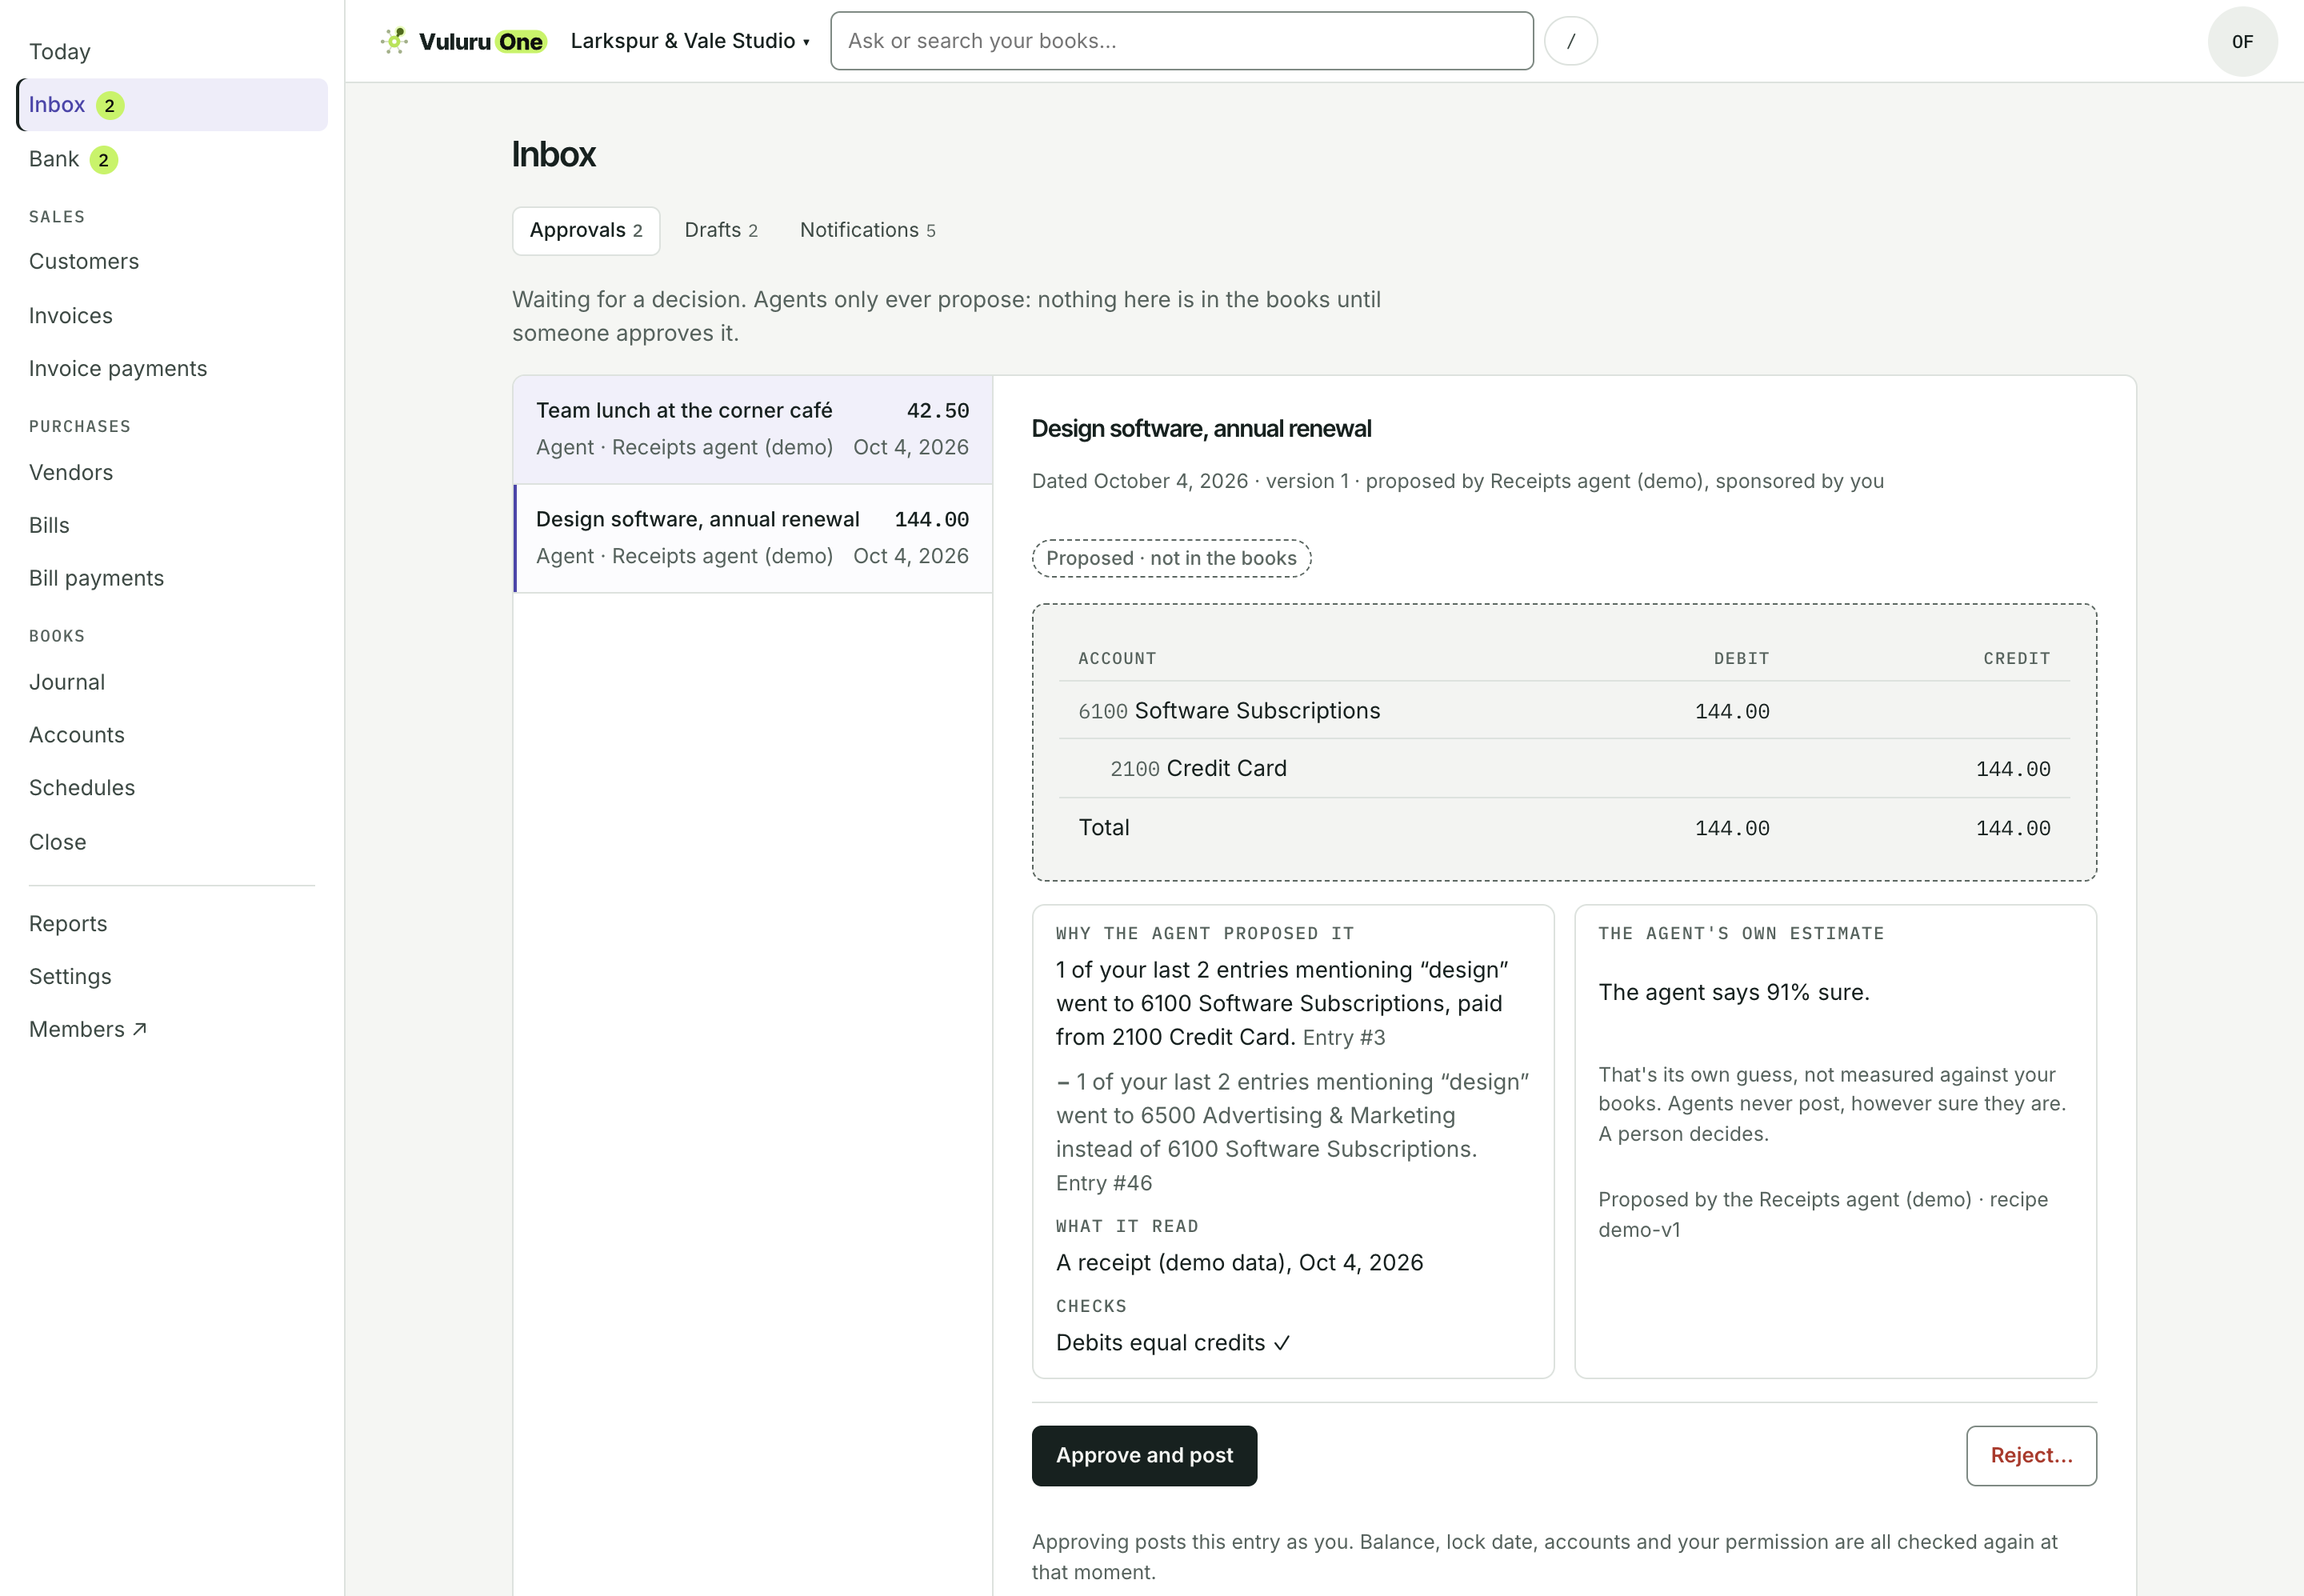Switch to the Notifications tab
The width and height of the screenshot is (2304, 1596).
867,231
